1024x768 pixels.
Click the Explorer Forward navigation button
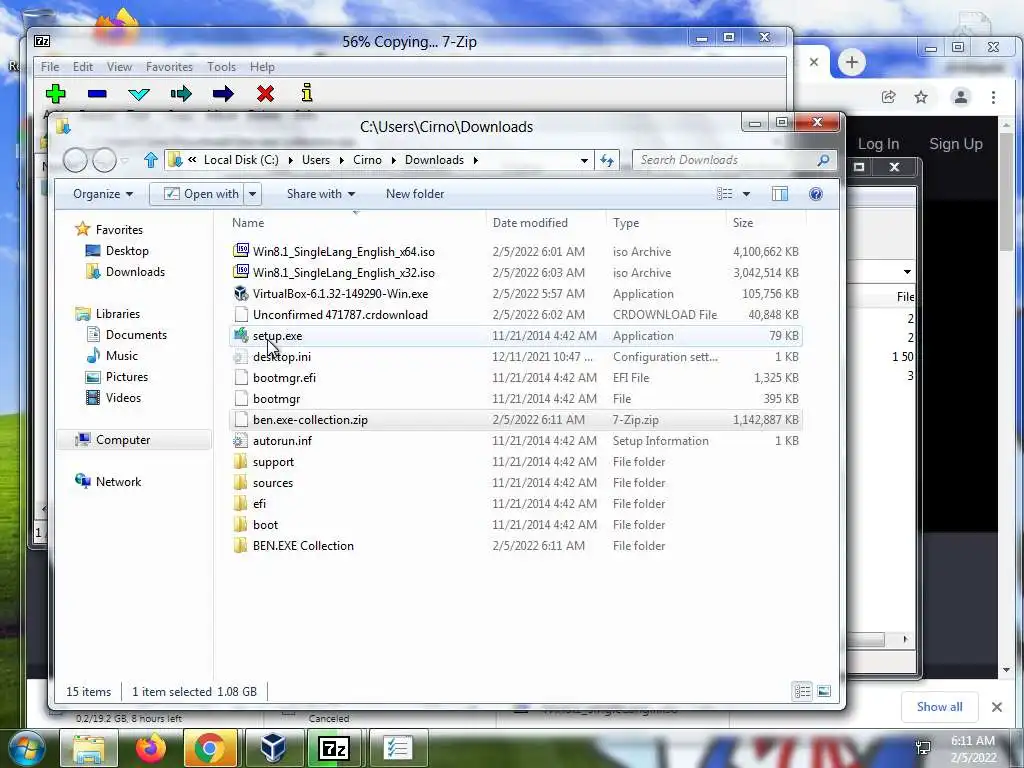[x=104, y=160]
